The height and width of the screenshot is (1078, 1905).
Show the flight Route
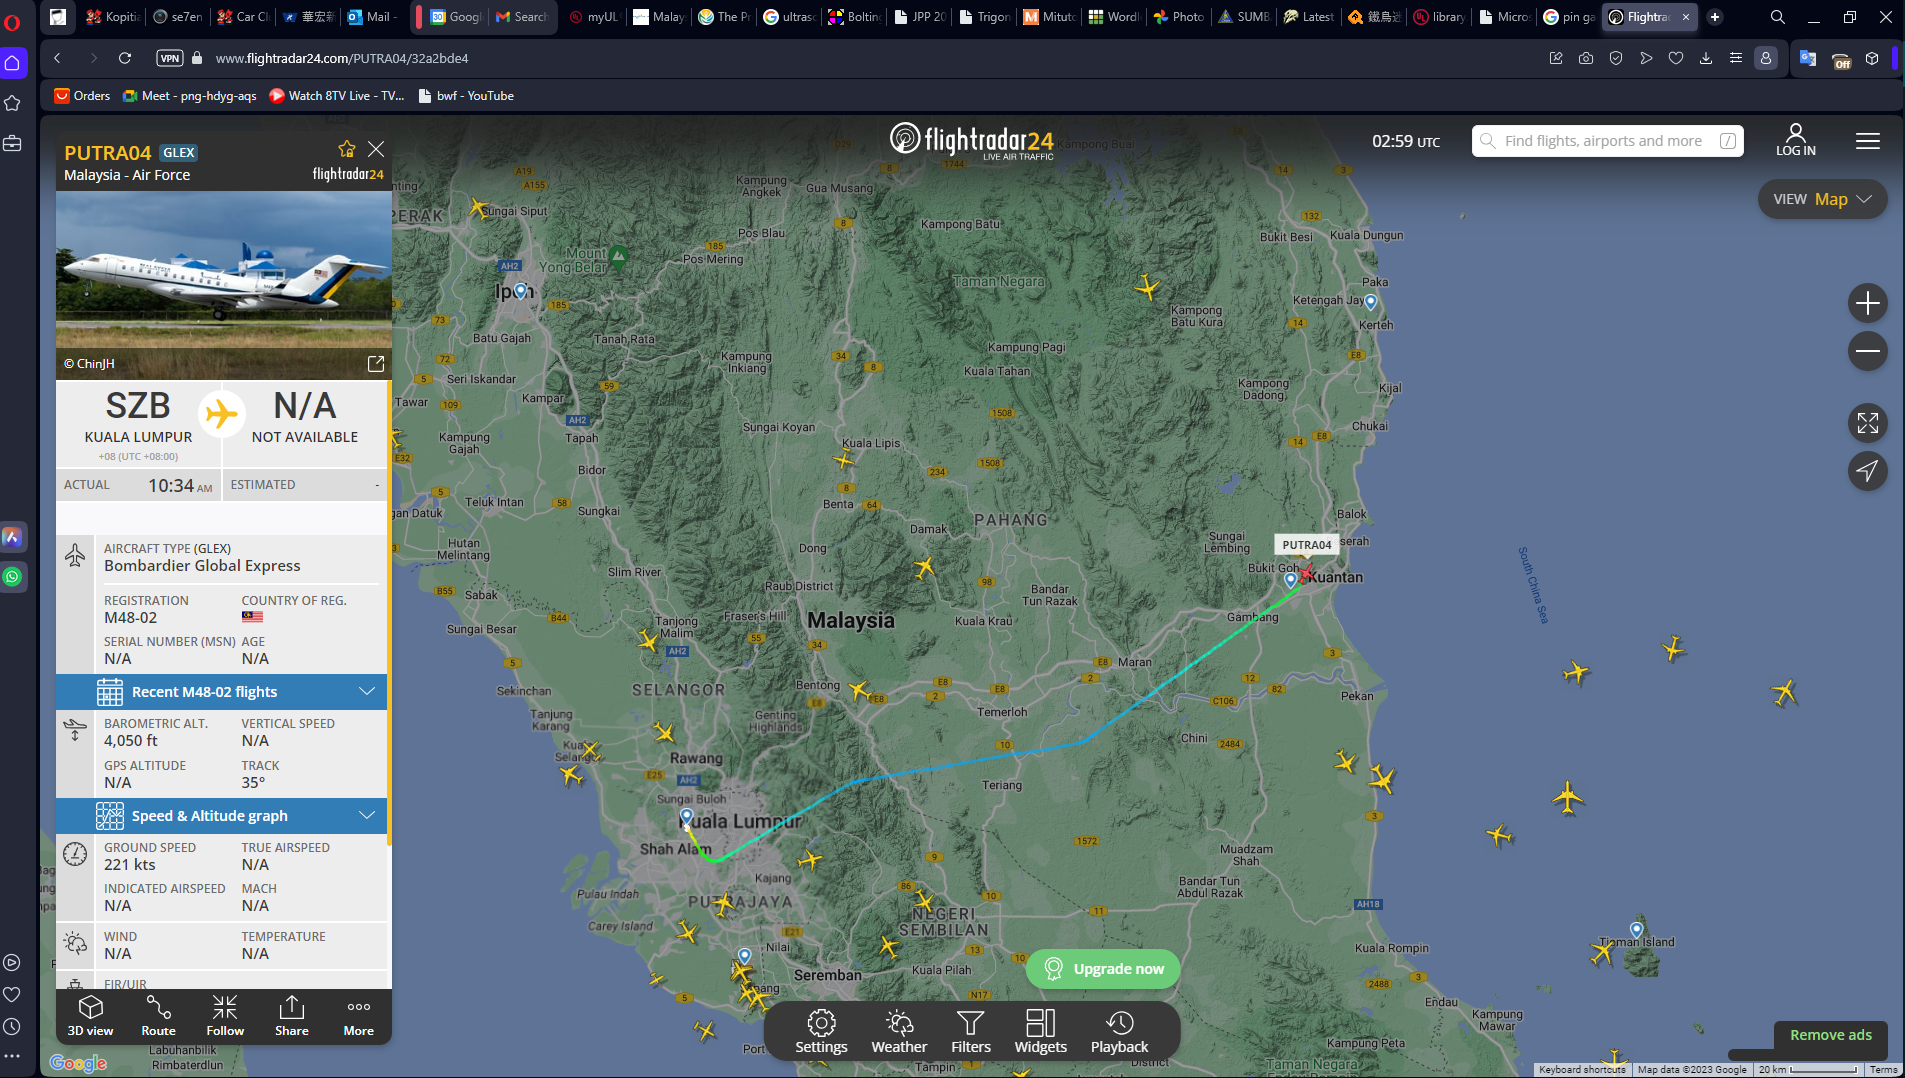click(x=158, y=1016)
